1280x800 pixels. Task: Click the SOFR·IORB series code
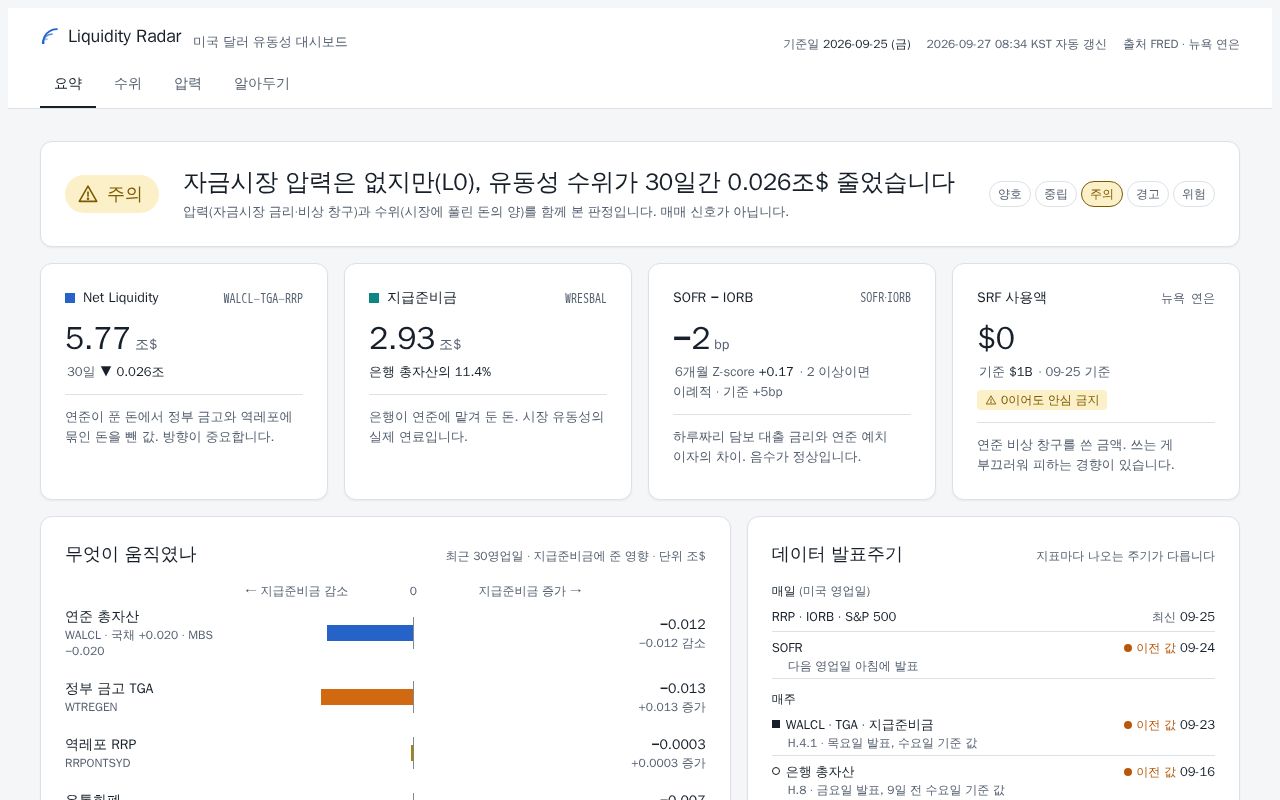pyautogui.click(x=885, y=298)
